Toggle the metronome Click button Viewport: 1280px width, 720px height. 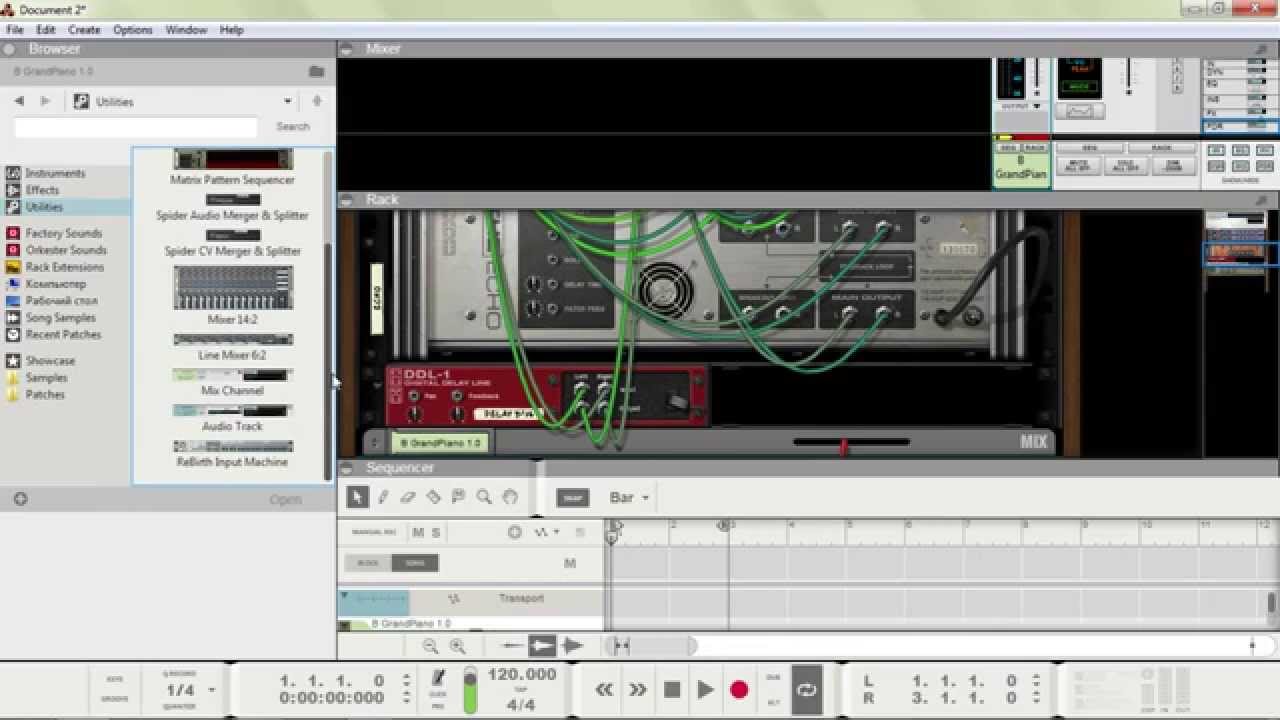coord(438,680)
